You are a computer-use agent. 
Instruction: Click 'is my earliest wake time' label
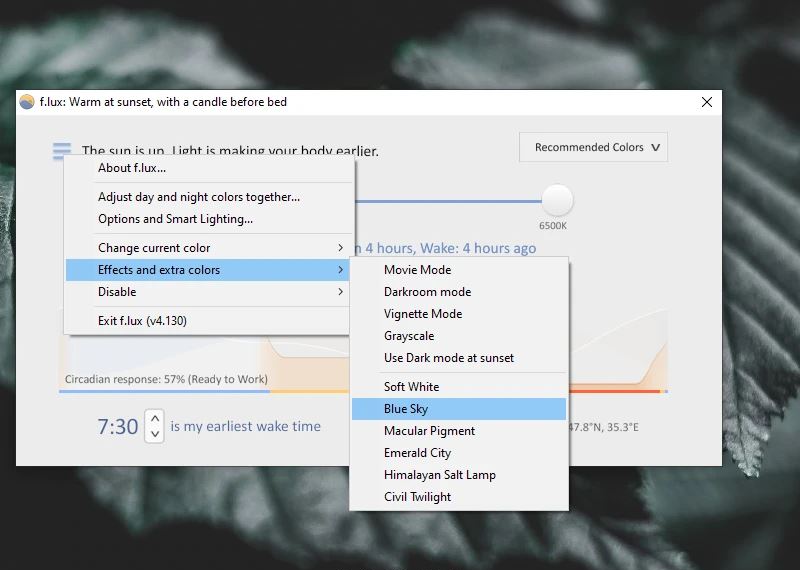point(245,426)
